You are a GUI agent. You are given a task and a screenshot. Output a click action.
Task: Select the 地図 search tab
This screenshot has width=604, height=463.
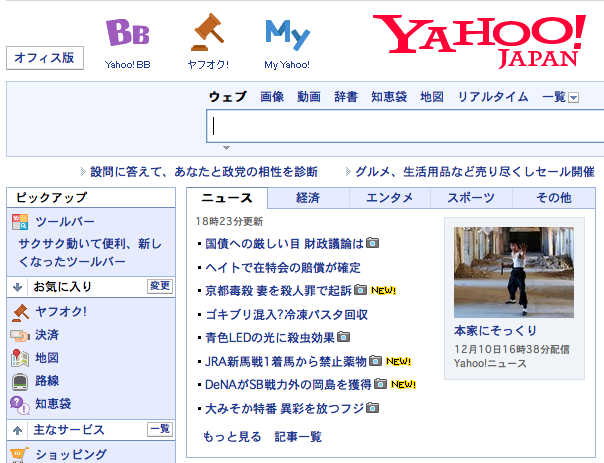tap(432, 97)
